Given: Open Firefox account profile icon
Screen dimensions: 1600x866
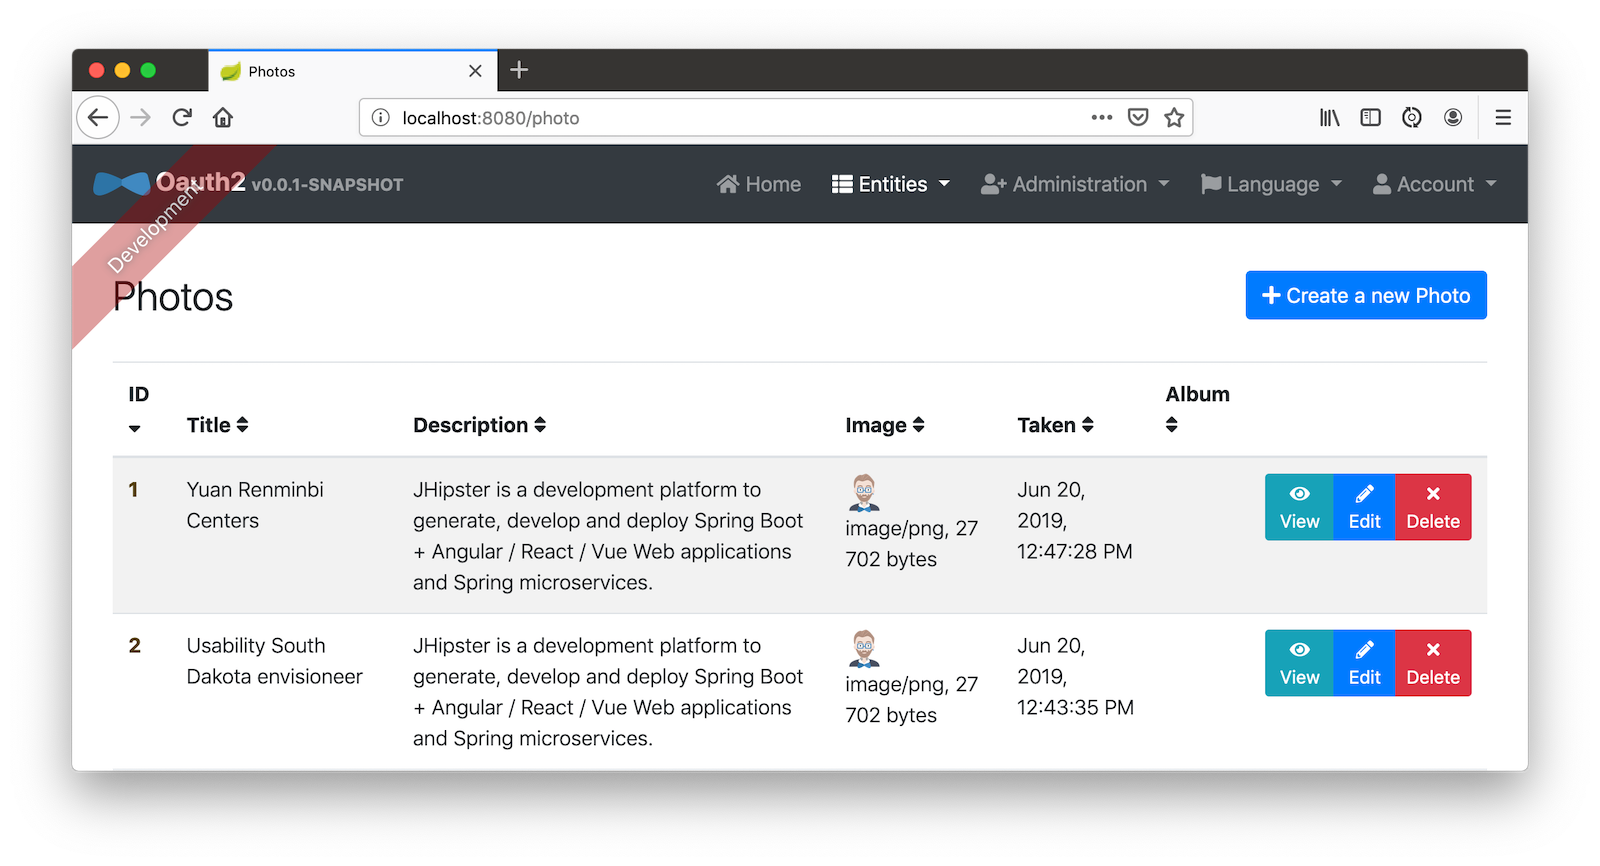Looking at the screenshot, I should pos(1453,118).
